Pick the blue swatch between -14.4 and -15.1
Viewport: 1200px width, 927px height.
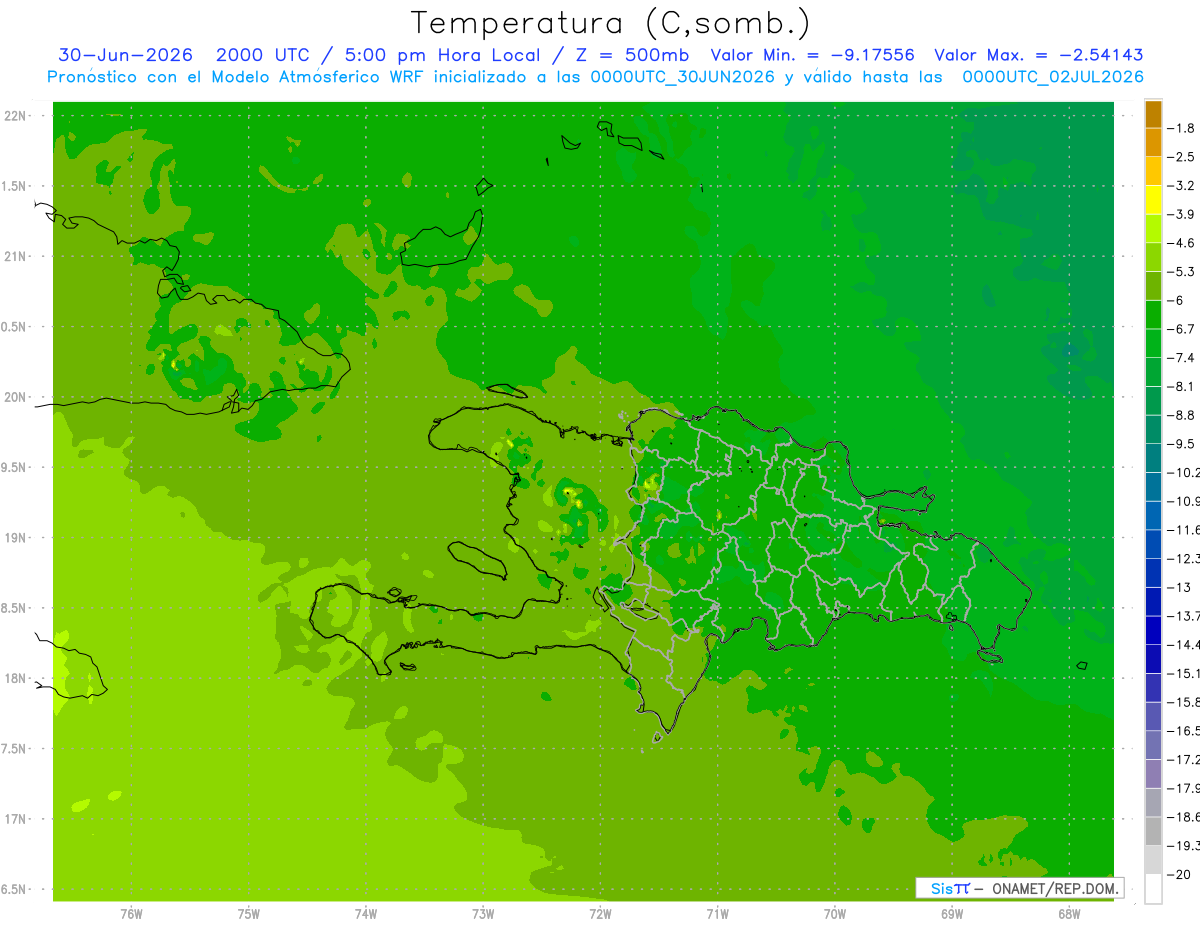(1153, 659)
